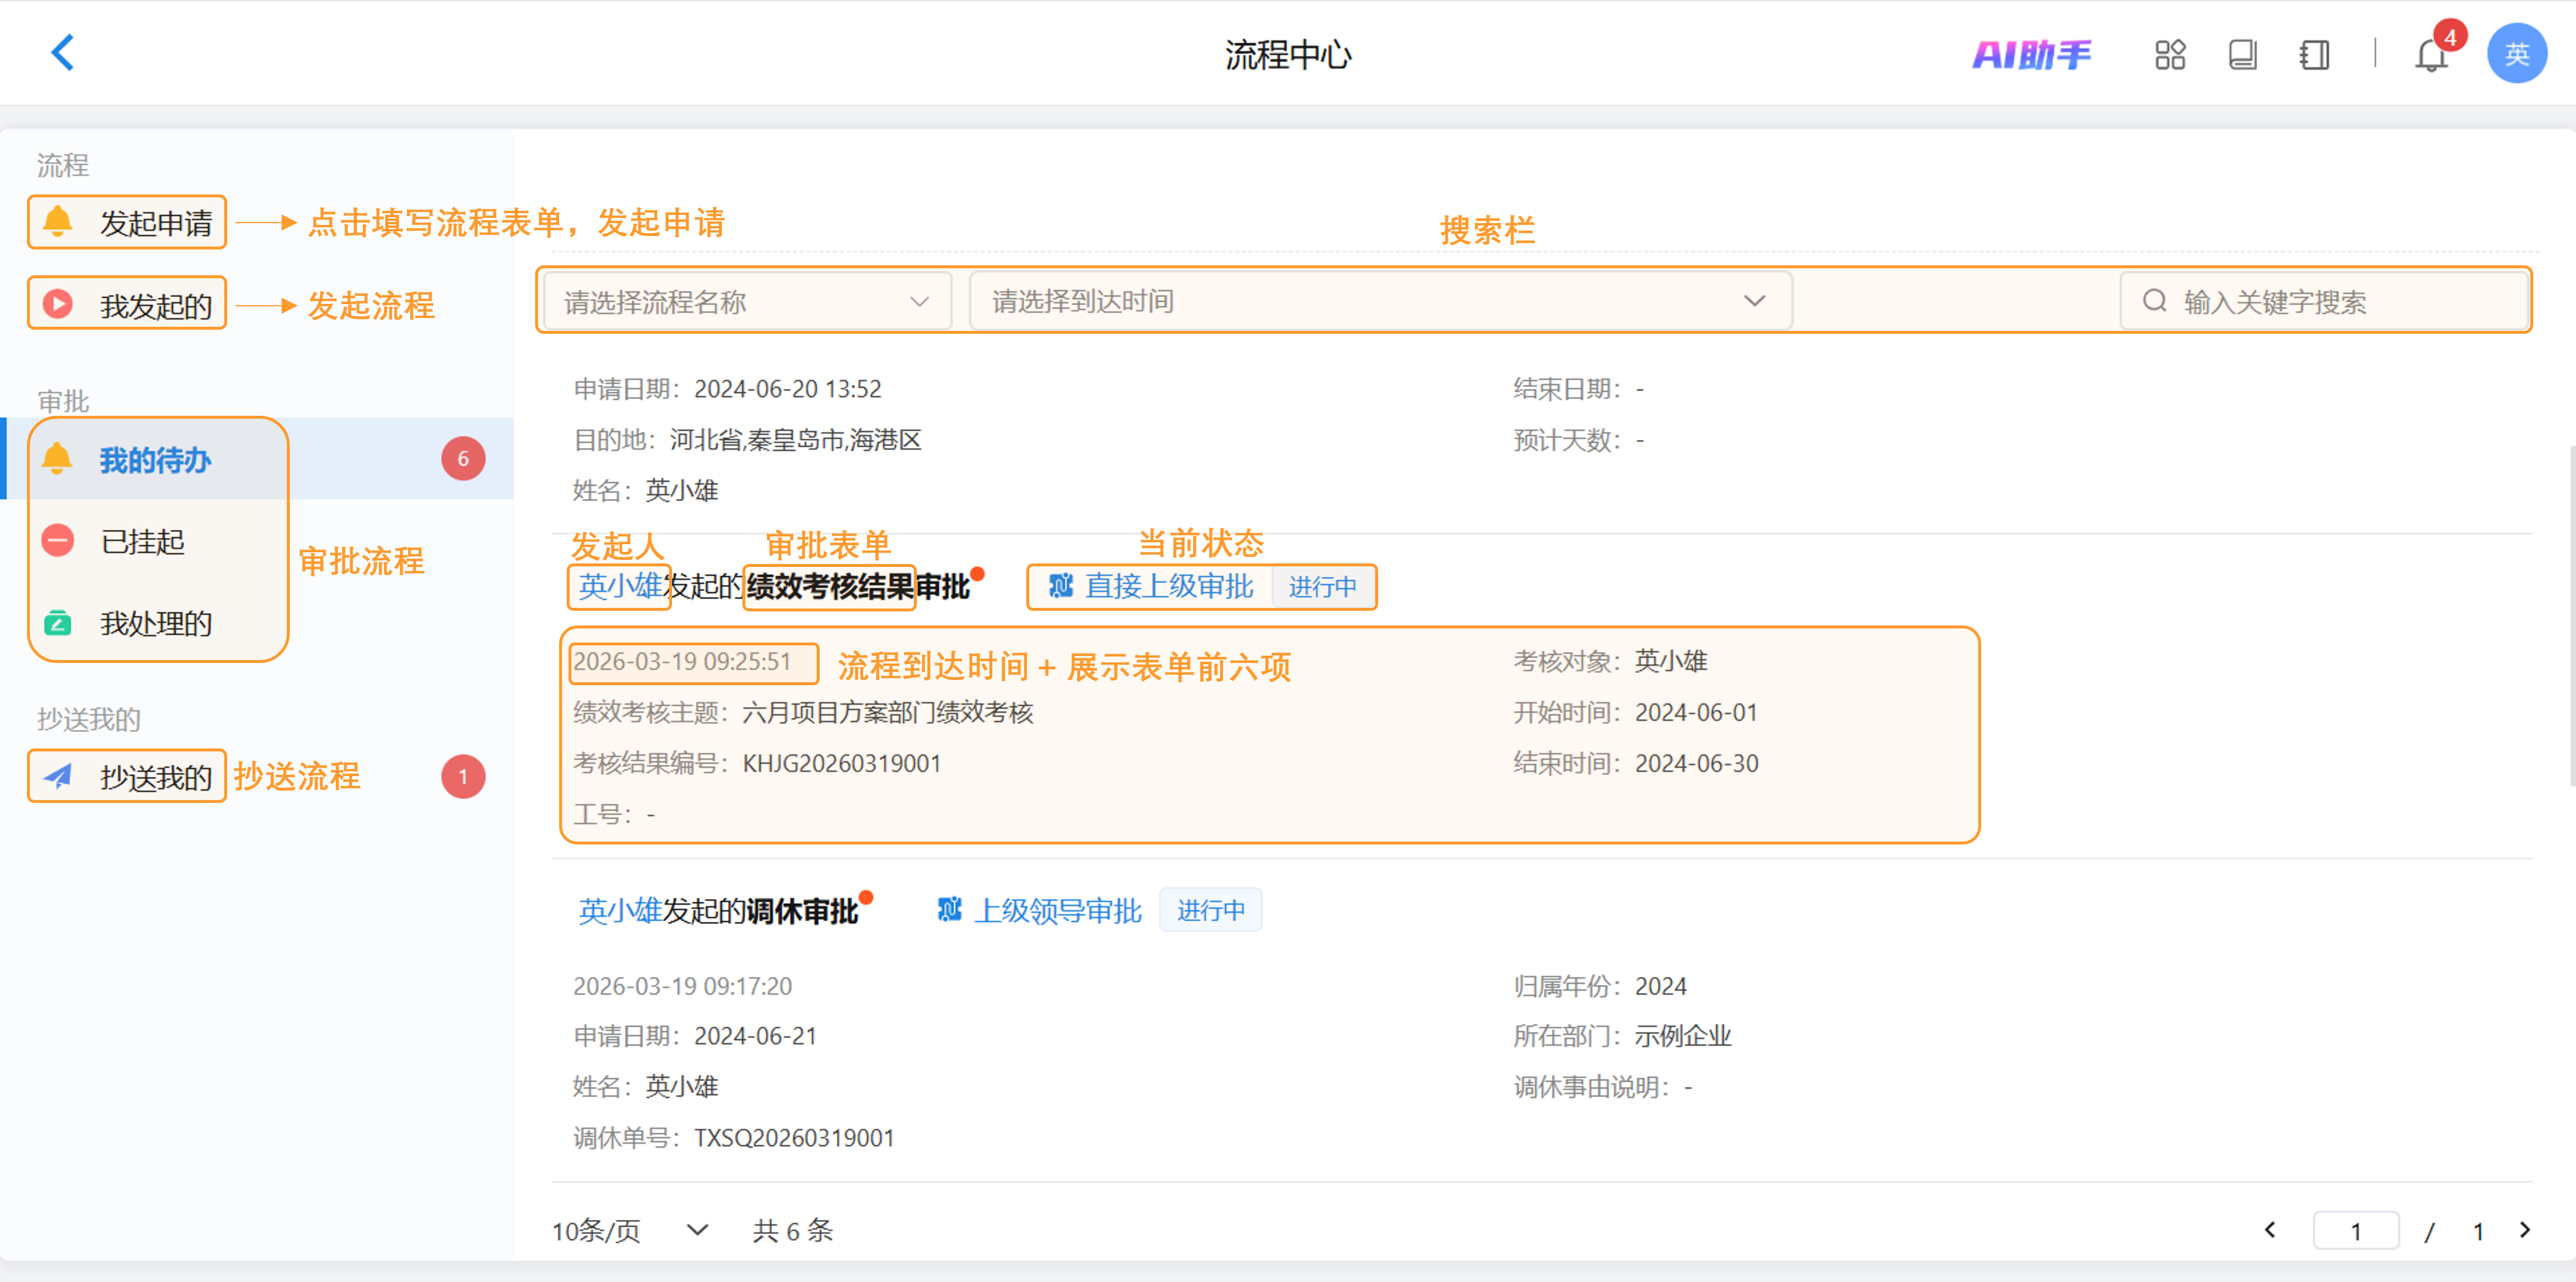Viewport: 2576px width, 1282px height.
Task: Click the search magnifier icon
Action: coord(2154,301)
